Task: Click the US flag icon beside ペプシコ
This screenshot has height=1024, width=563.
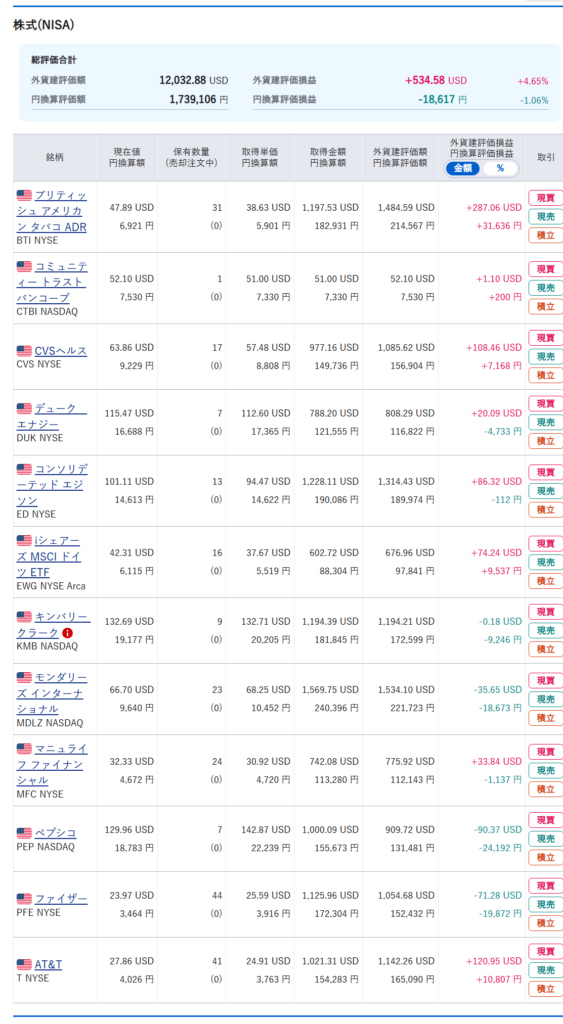Action: (24, 833)
